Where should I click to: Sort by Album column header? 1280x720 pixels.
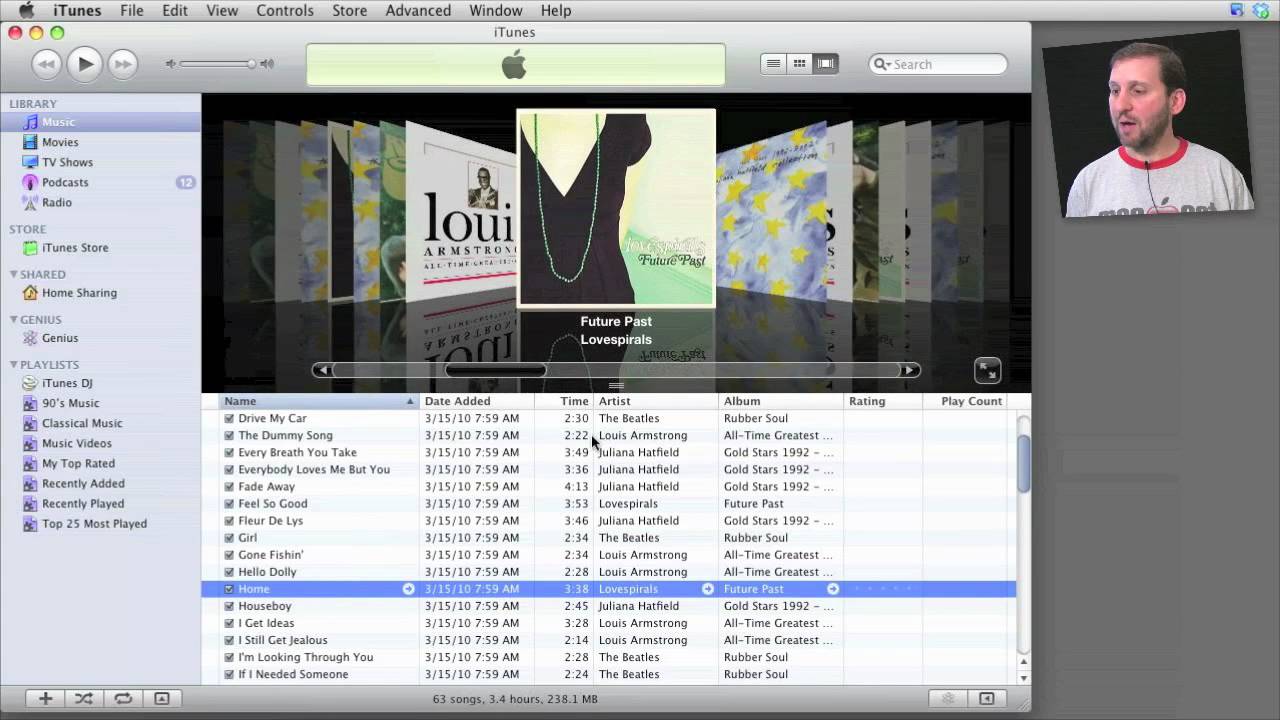coord(781,401)
